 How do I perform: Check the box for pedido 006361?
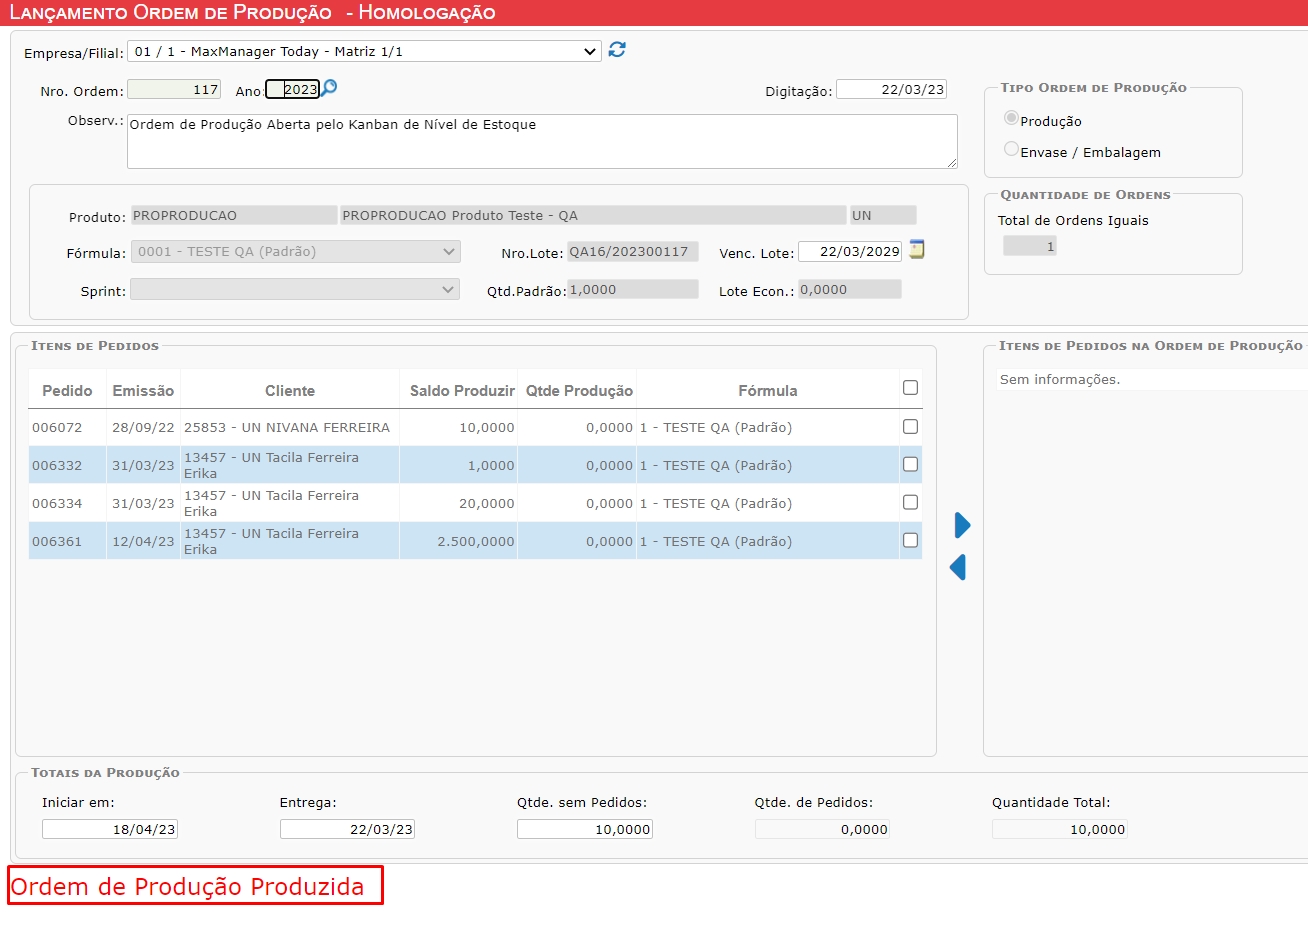point(910,540)
